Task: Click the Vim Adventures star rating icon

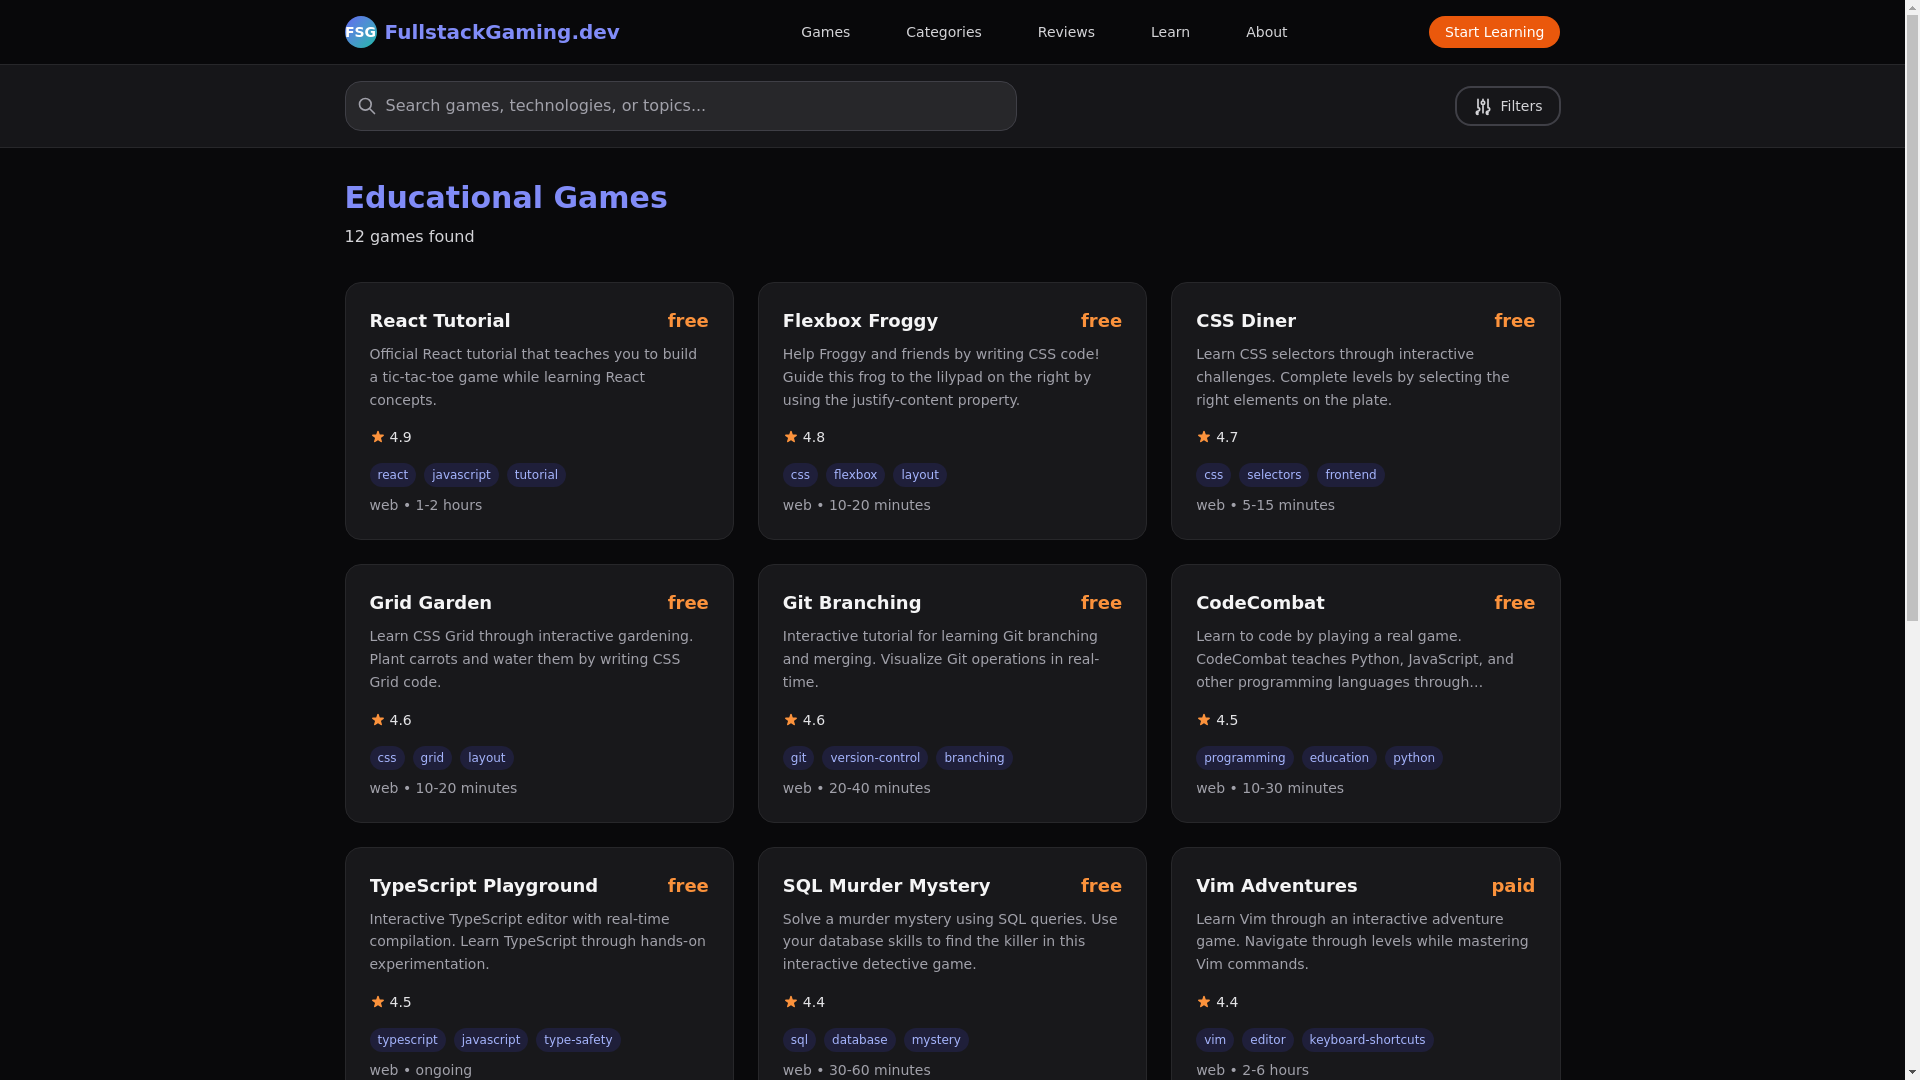Action: [x=1203, y=1001]
